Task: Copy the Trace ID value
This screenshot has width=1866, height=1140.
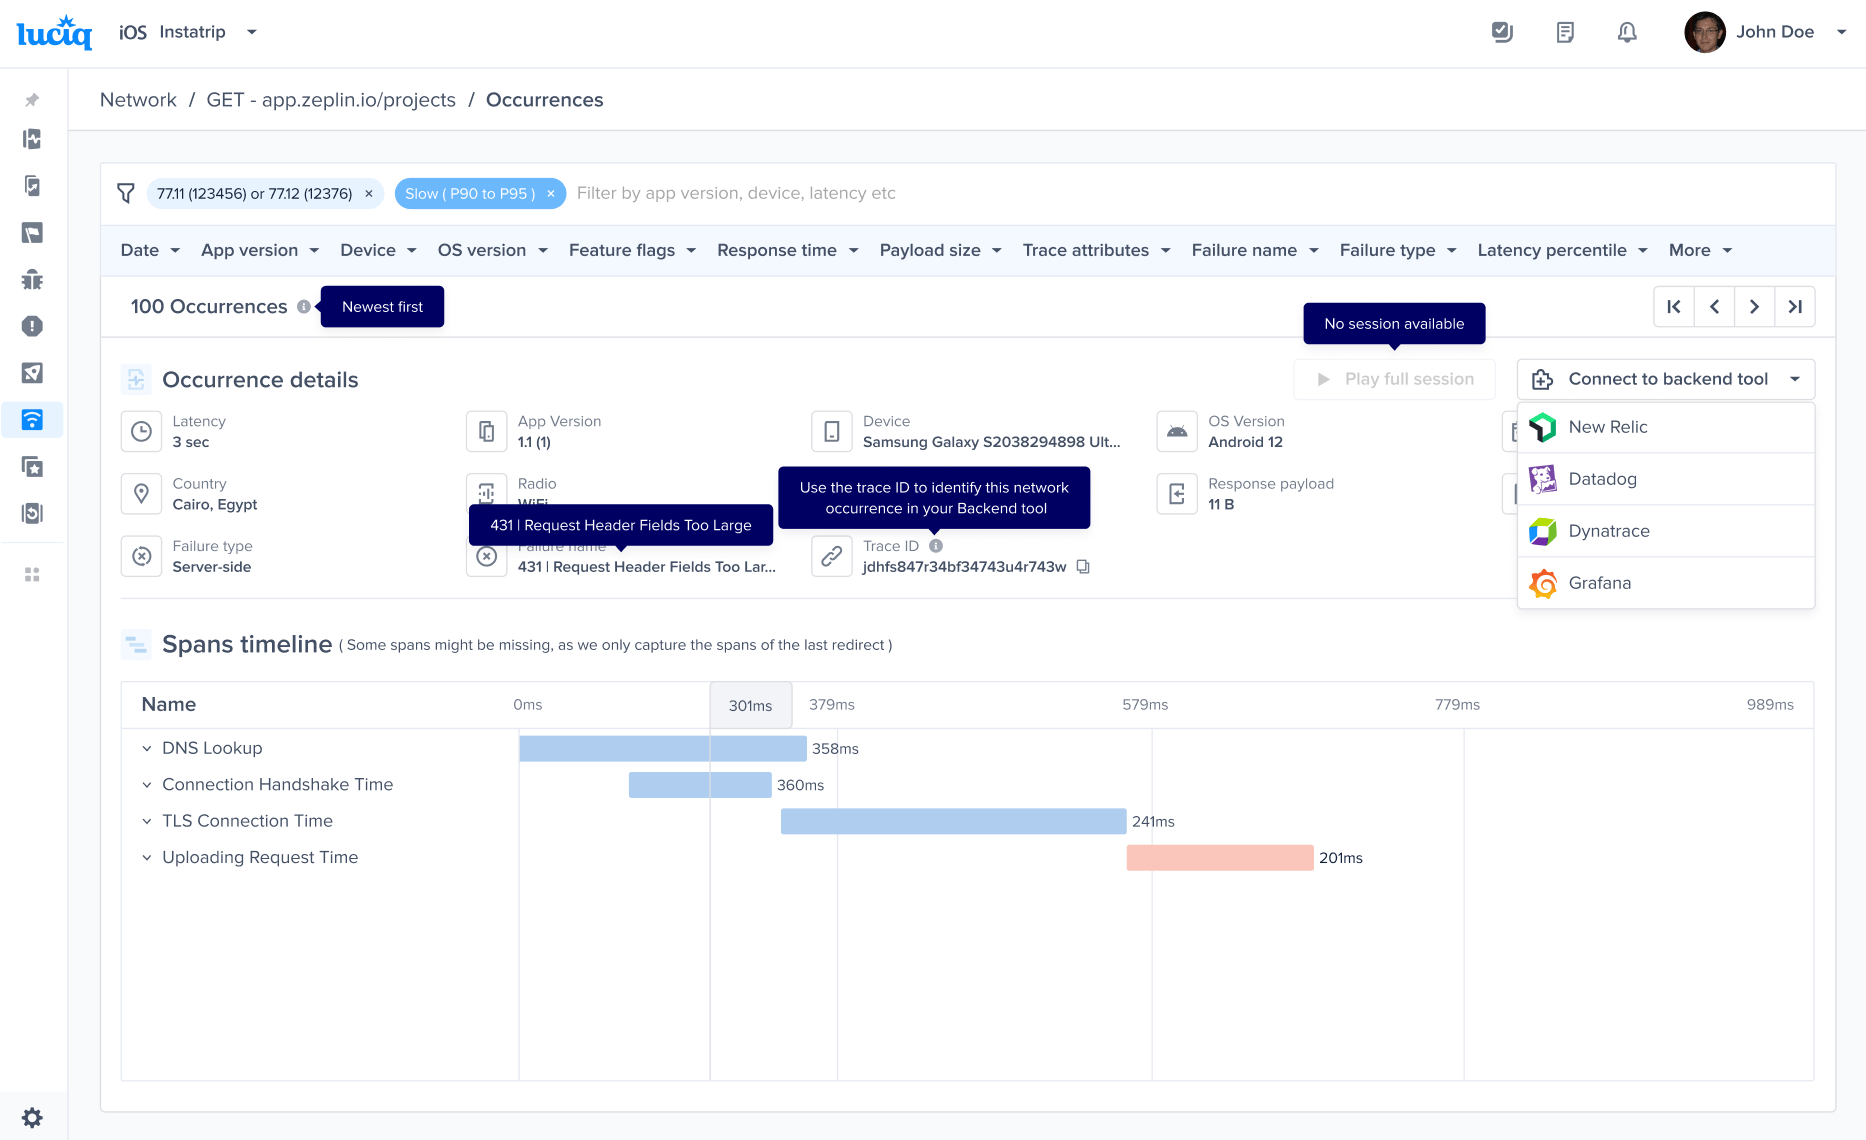Action: coord(1083,567)
